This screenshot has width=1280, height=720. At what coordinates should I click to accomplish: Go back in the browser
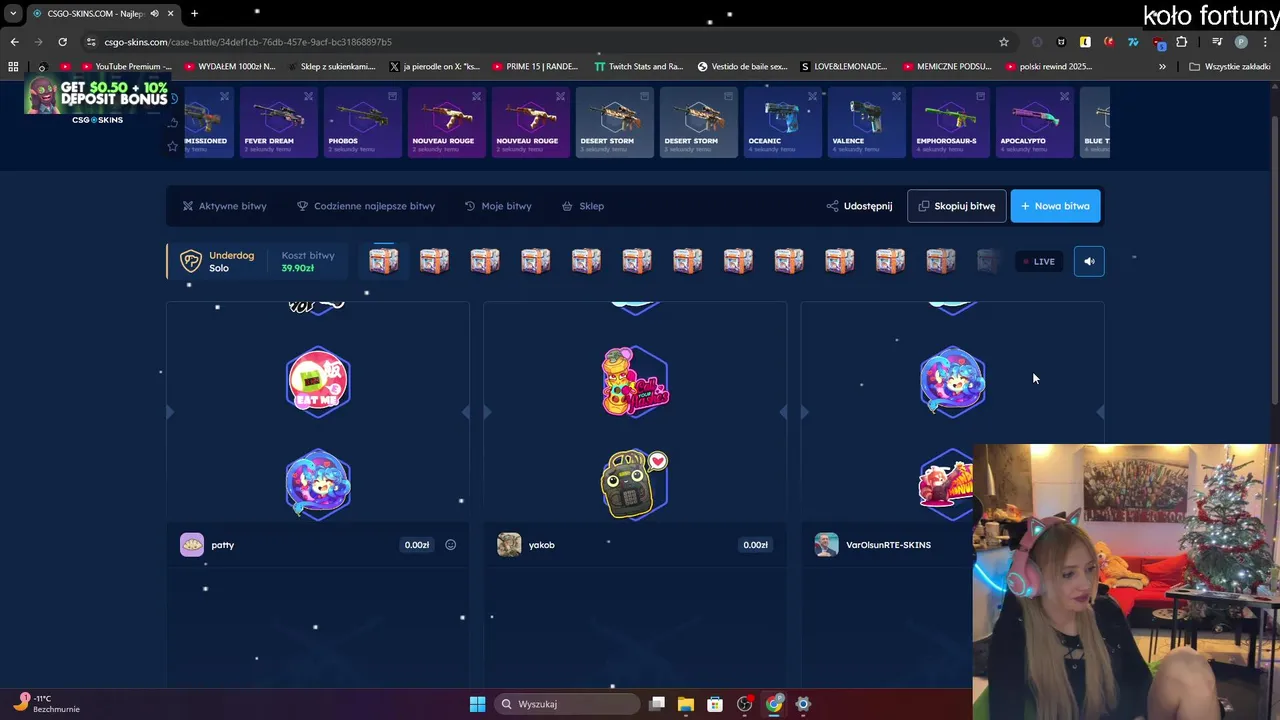(14, 42)
